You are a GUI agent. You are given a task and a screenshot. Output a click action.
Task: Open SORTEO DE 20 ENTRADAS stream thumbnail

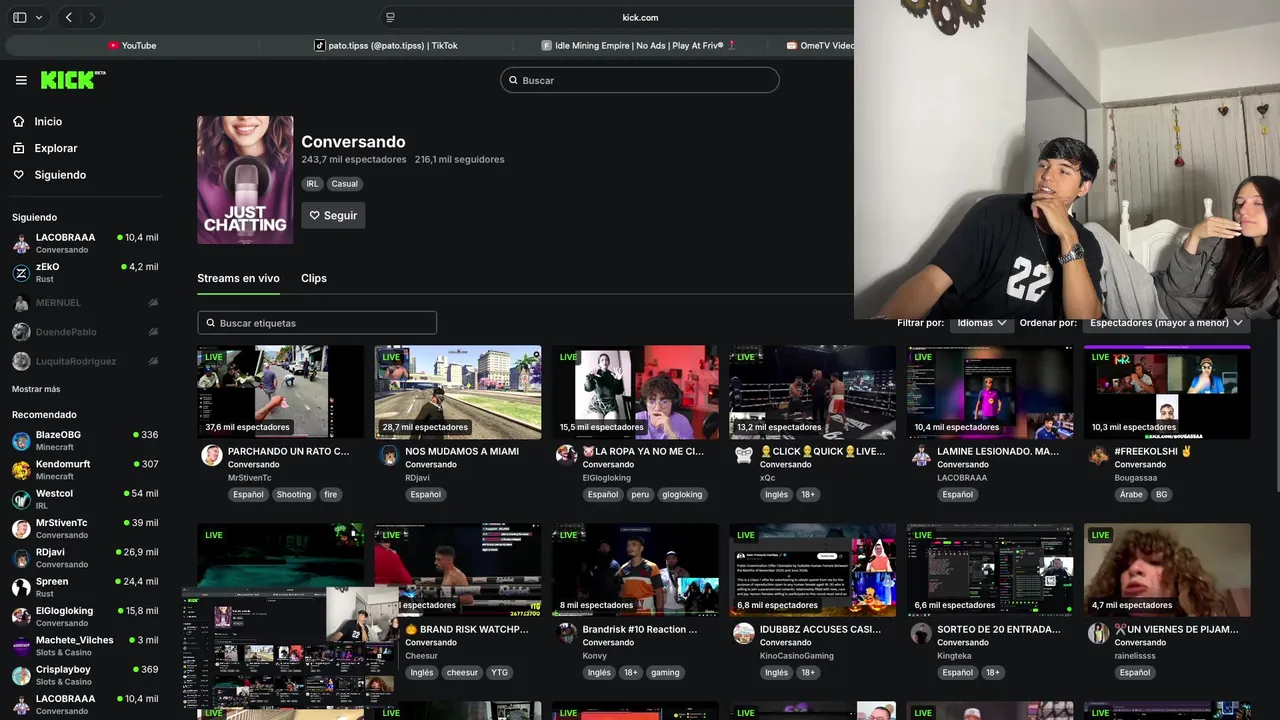click(x=990, y=570)
